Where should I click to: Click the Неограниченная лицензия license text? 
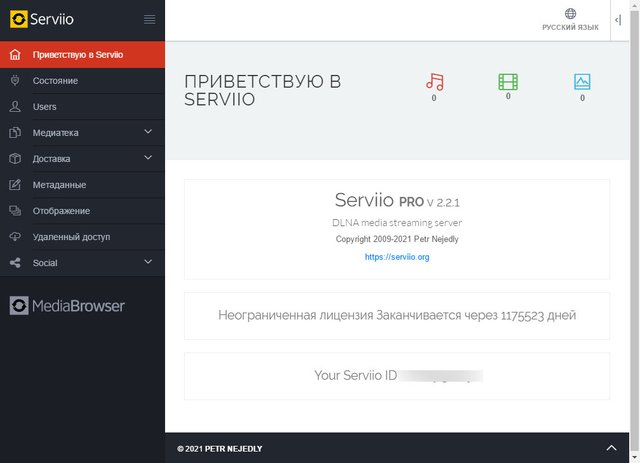397,315
